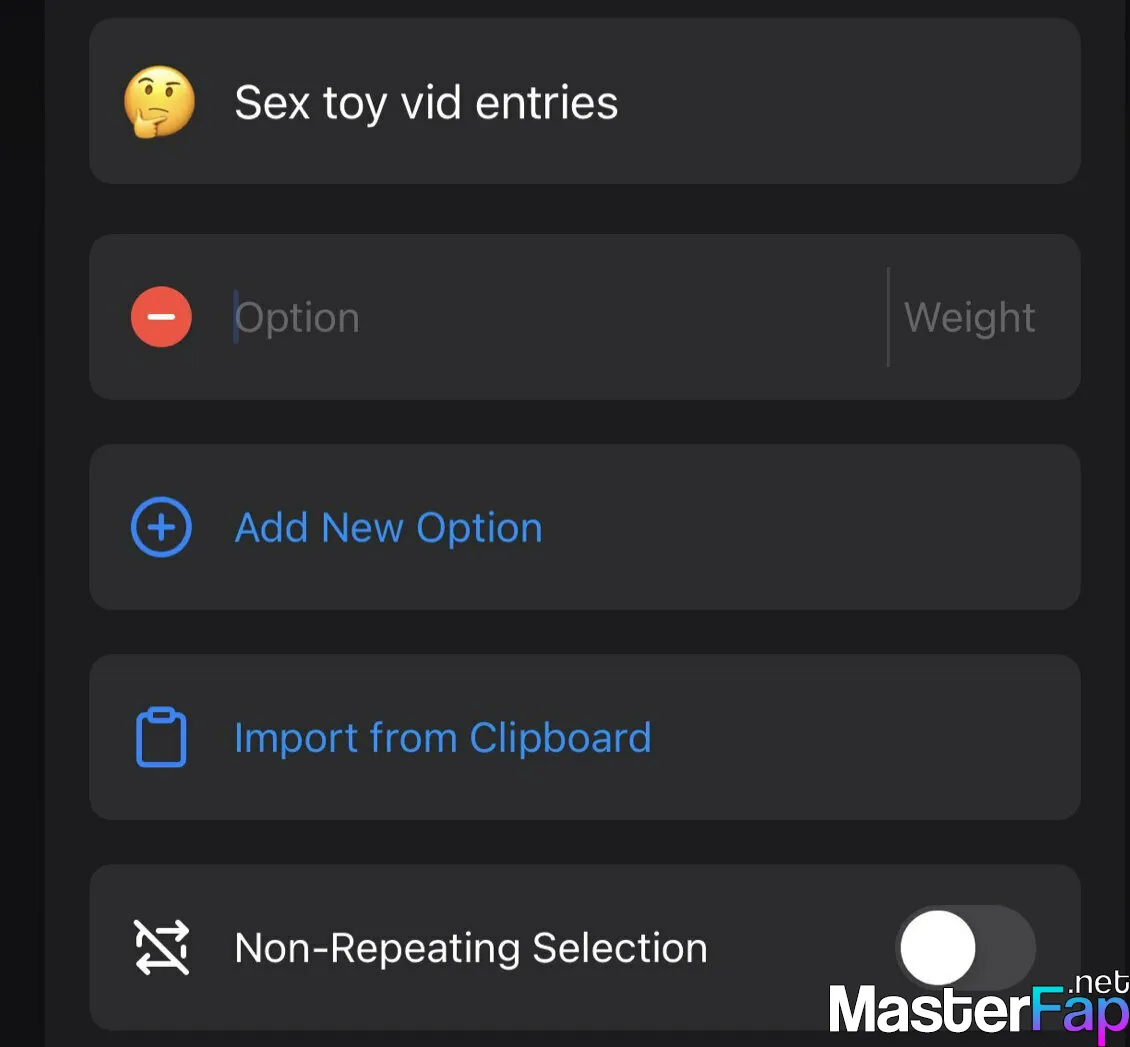Image resolution: width=1130 pixels, height=1047 pixels.
Task: Click the clipboard icon
Action: click(161, 736)
